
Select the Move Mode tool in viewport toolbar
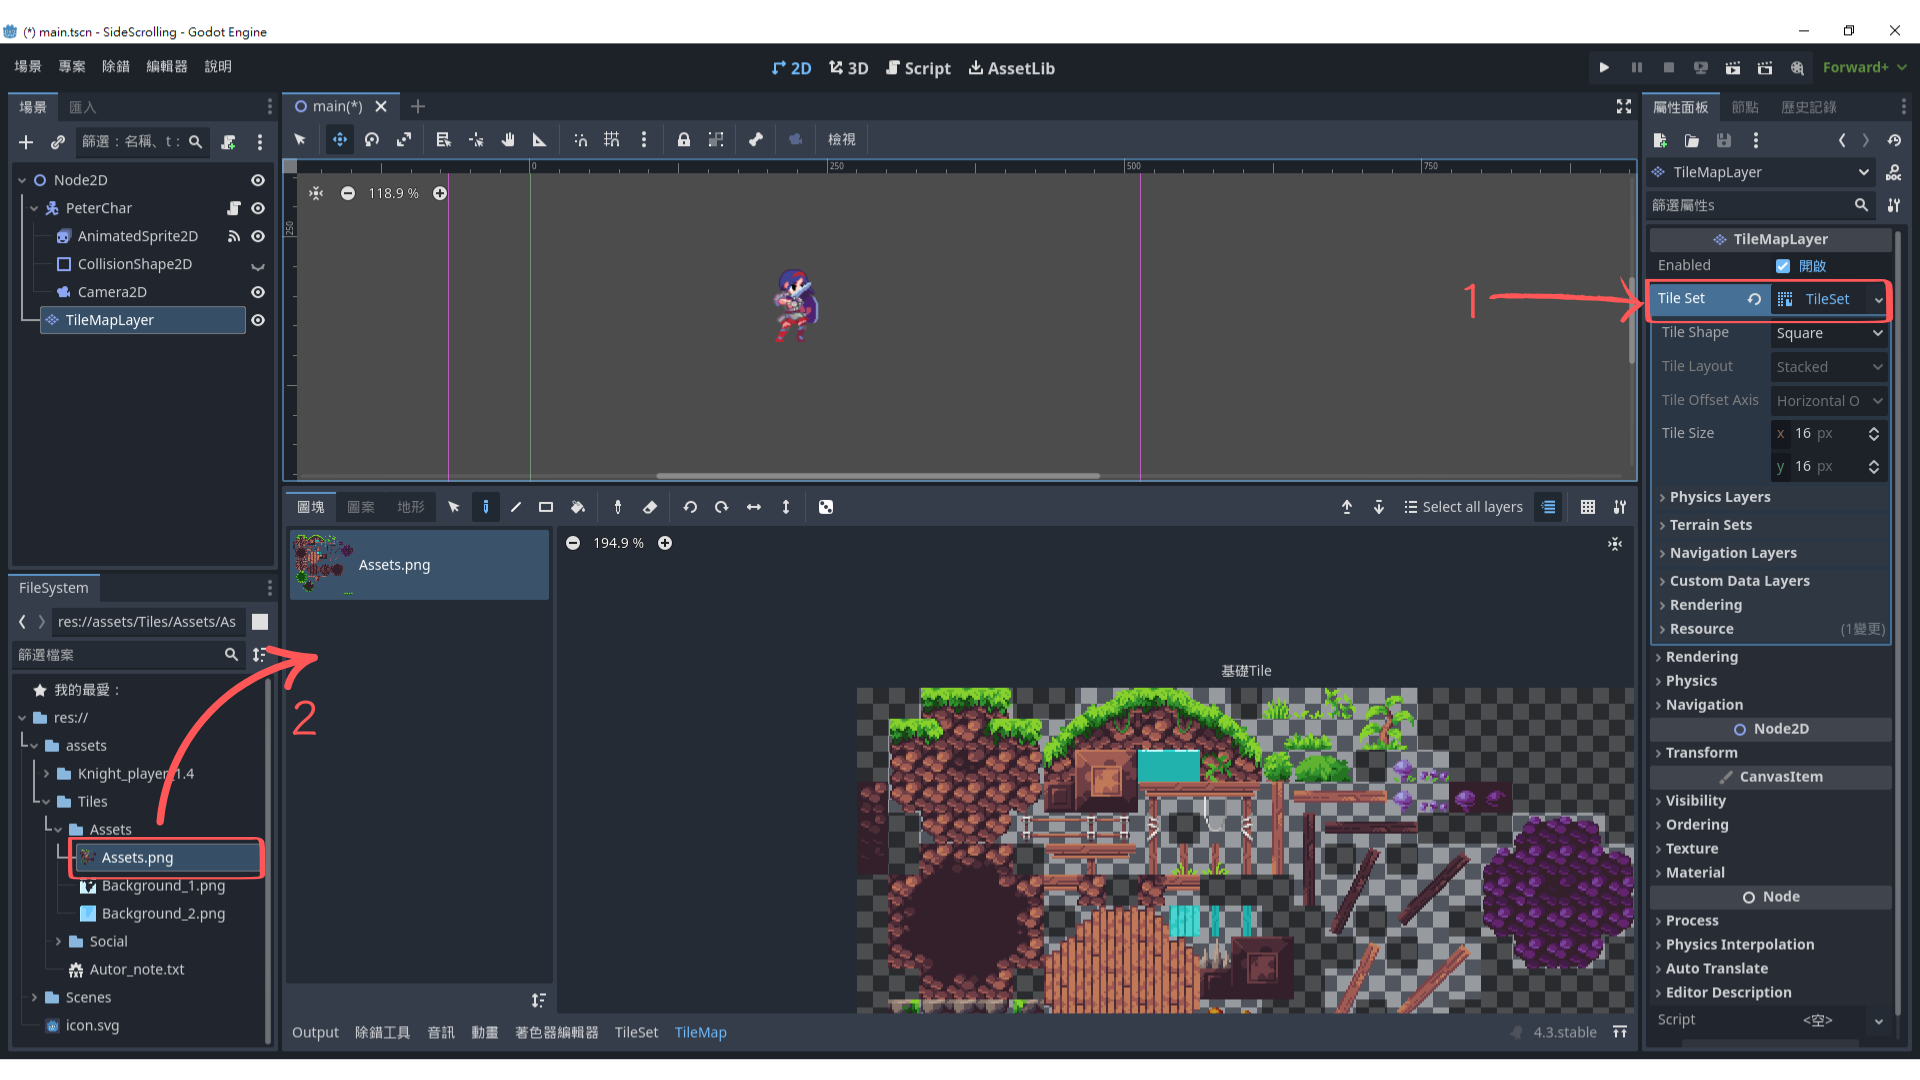[x=340, y=140]
